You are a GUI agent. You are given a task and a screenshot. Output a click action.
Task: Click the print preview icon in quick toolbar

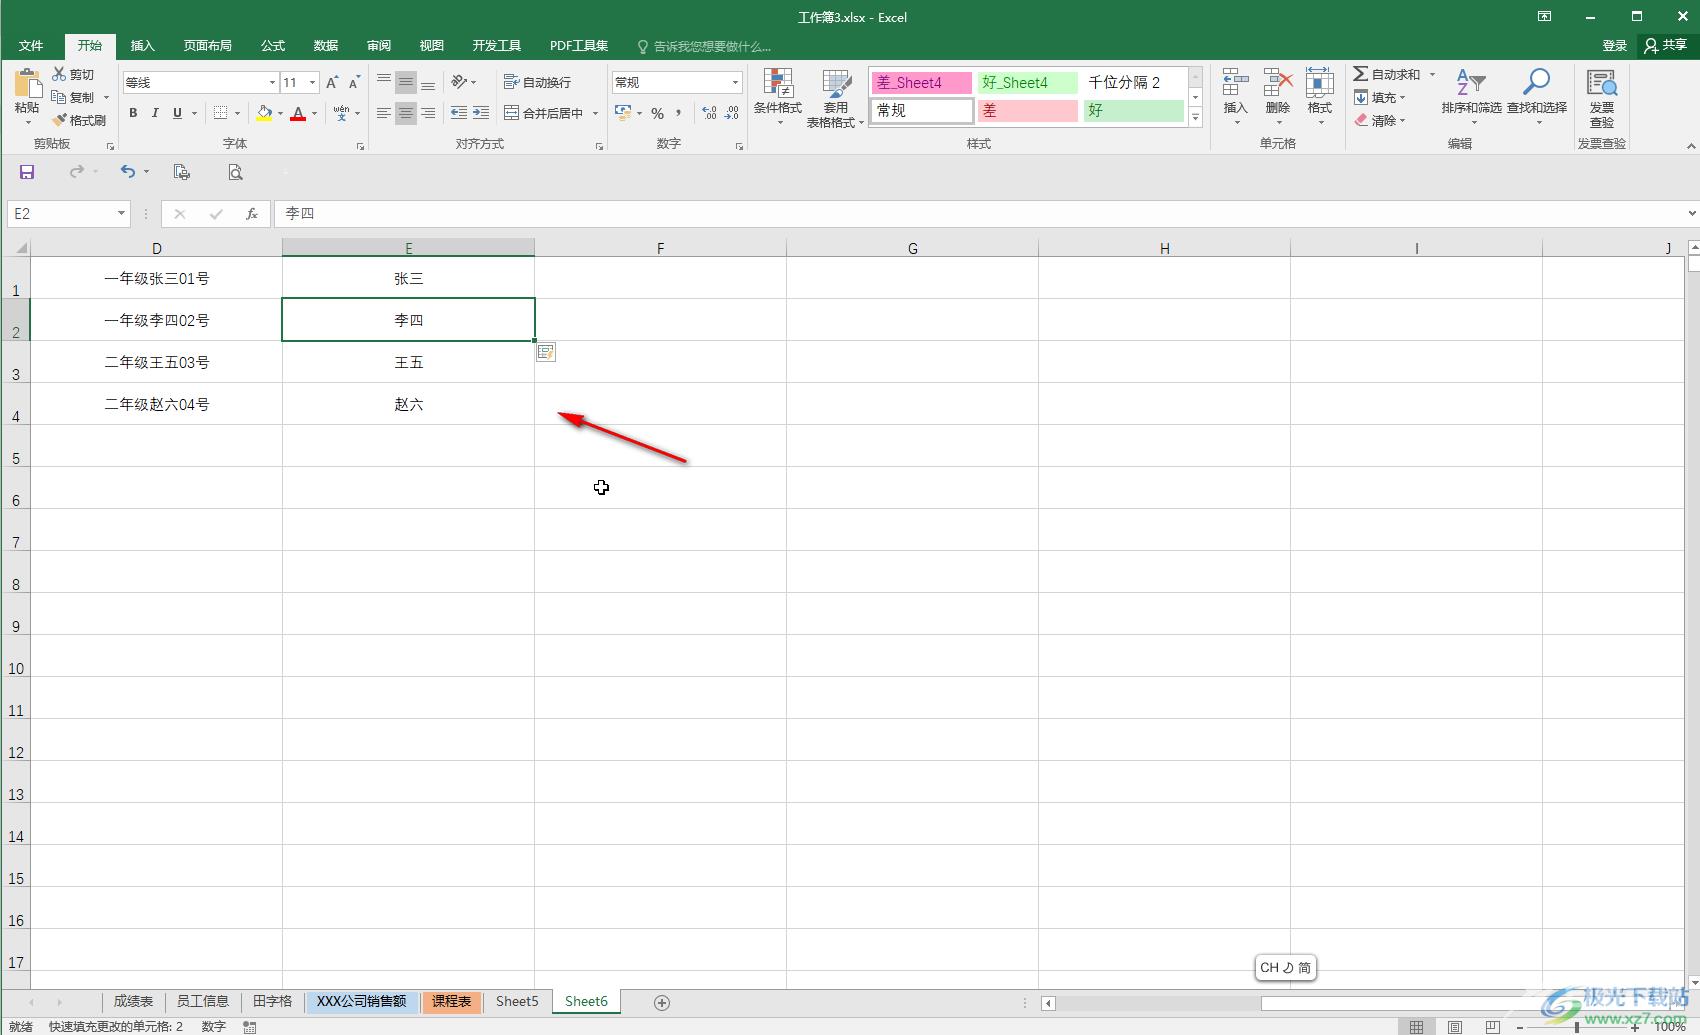click(235, 172)
